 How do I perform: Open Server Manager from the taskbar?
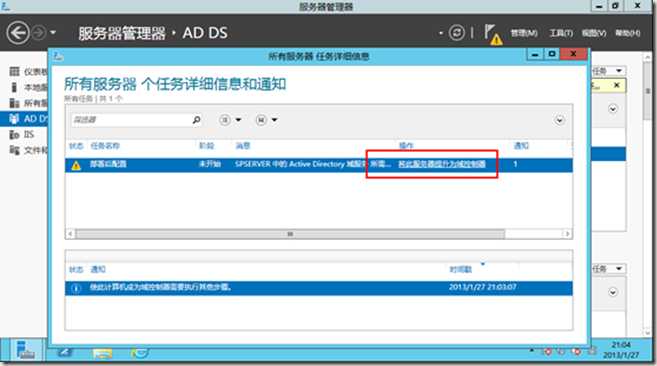pyautogui.click(x=26, y=350)
